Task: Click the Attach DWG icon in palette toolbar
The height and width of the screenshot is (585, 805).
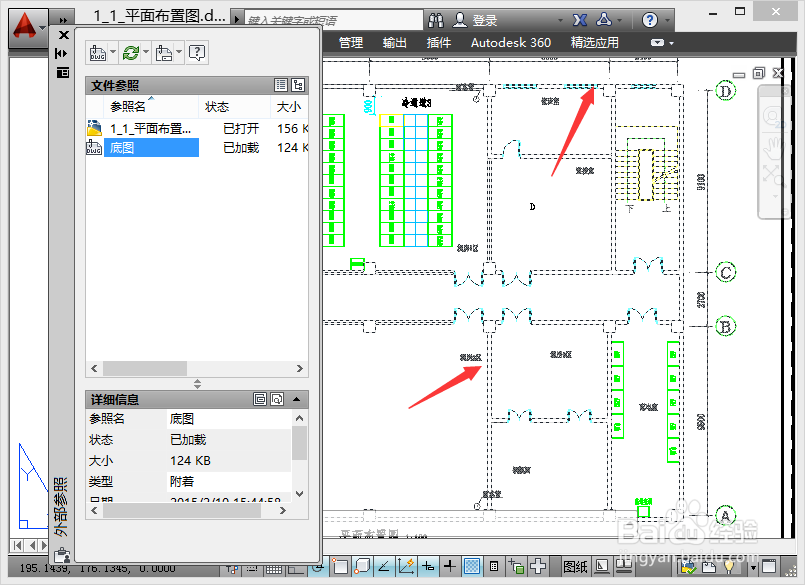Action: 98,52
